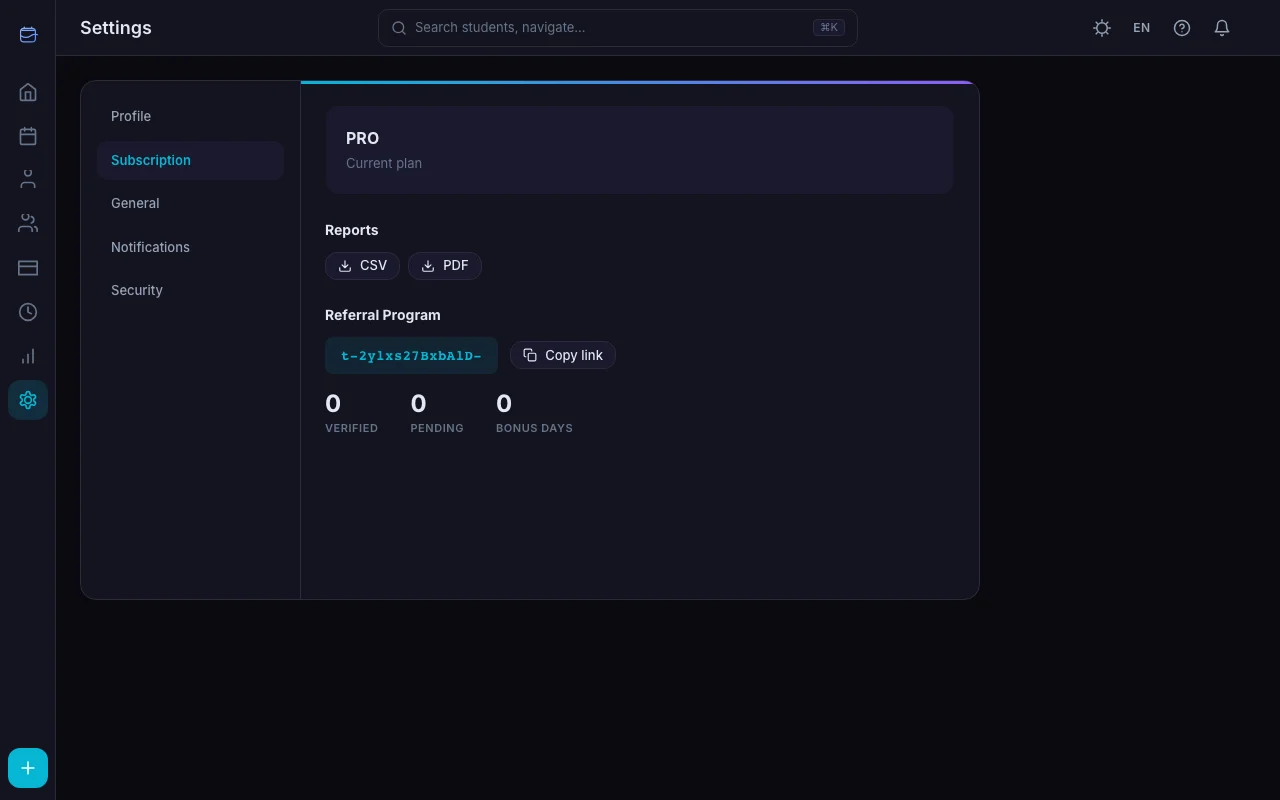Open the Home icon in sidebar
The image size is (1280, 800).
click(x=28, y=92)
